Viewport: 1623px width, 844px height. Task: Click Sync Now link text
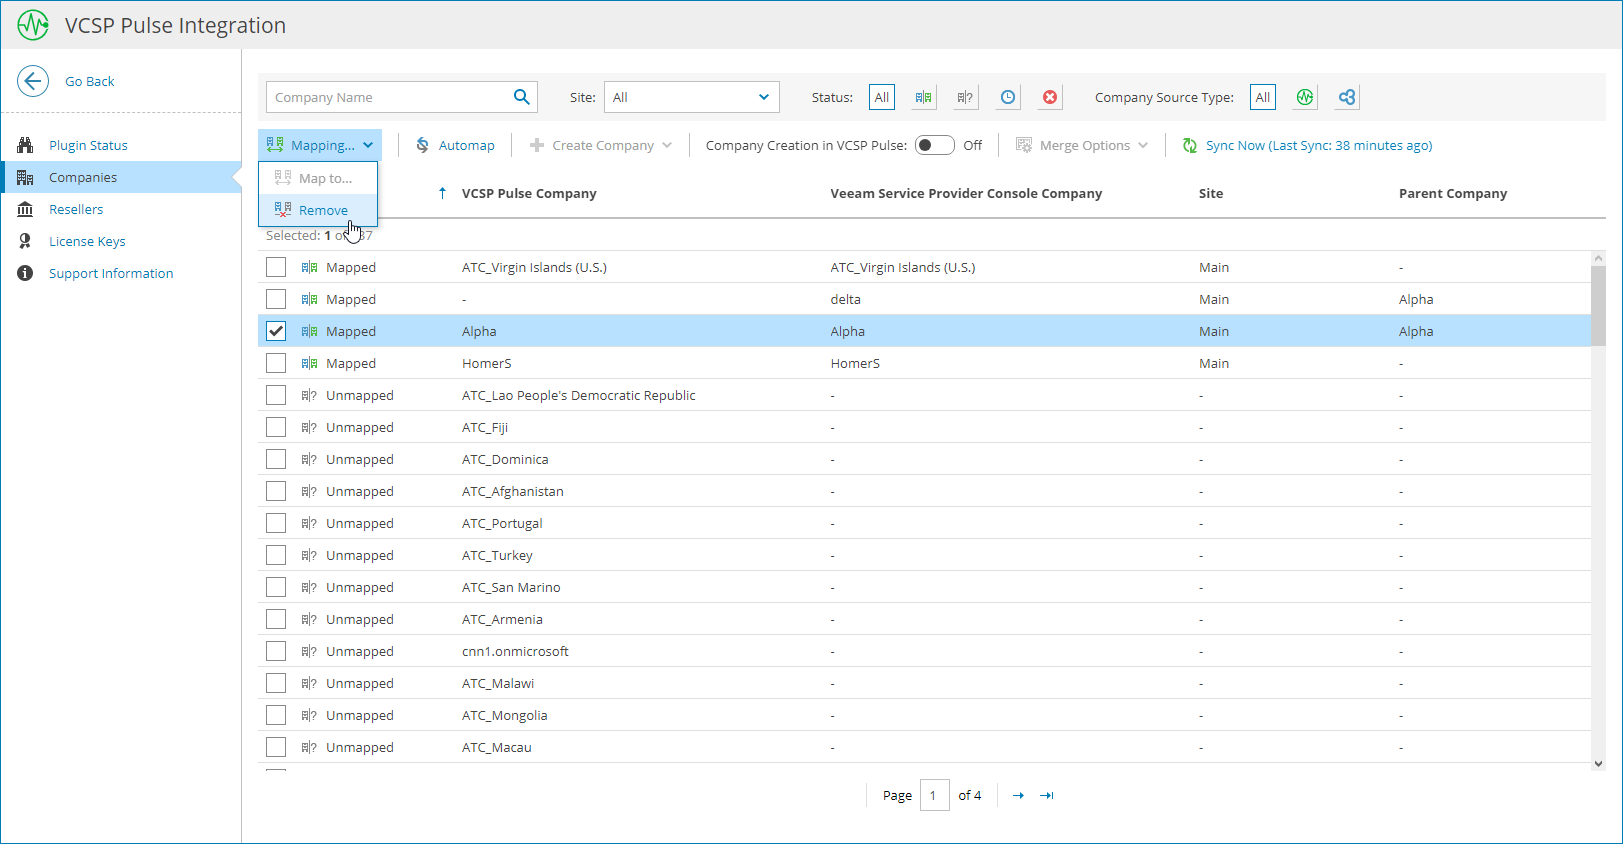click(x=1319, y=145)
